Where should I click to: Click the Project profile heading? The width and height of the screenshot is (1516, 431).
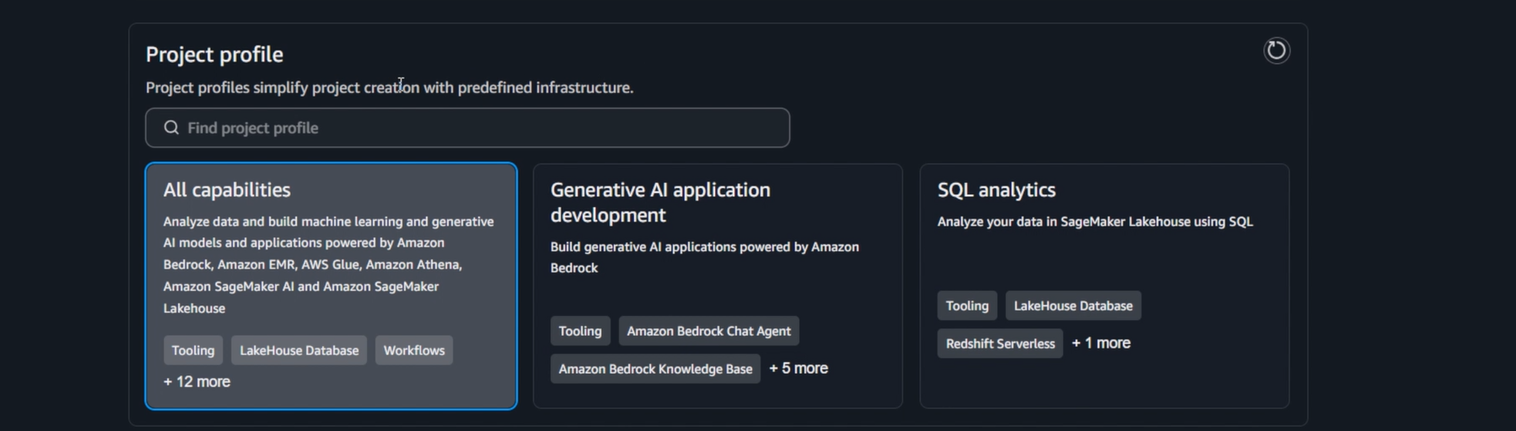click(214, 54)
